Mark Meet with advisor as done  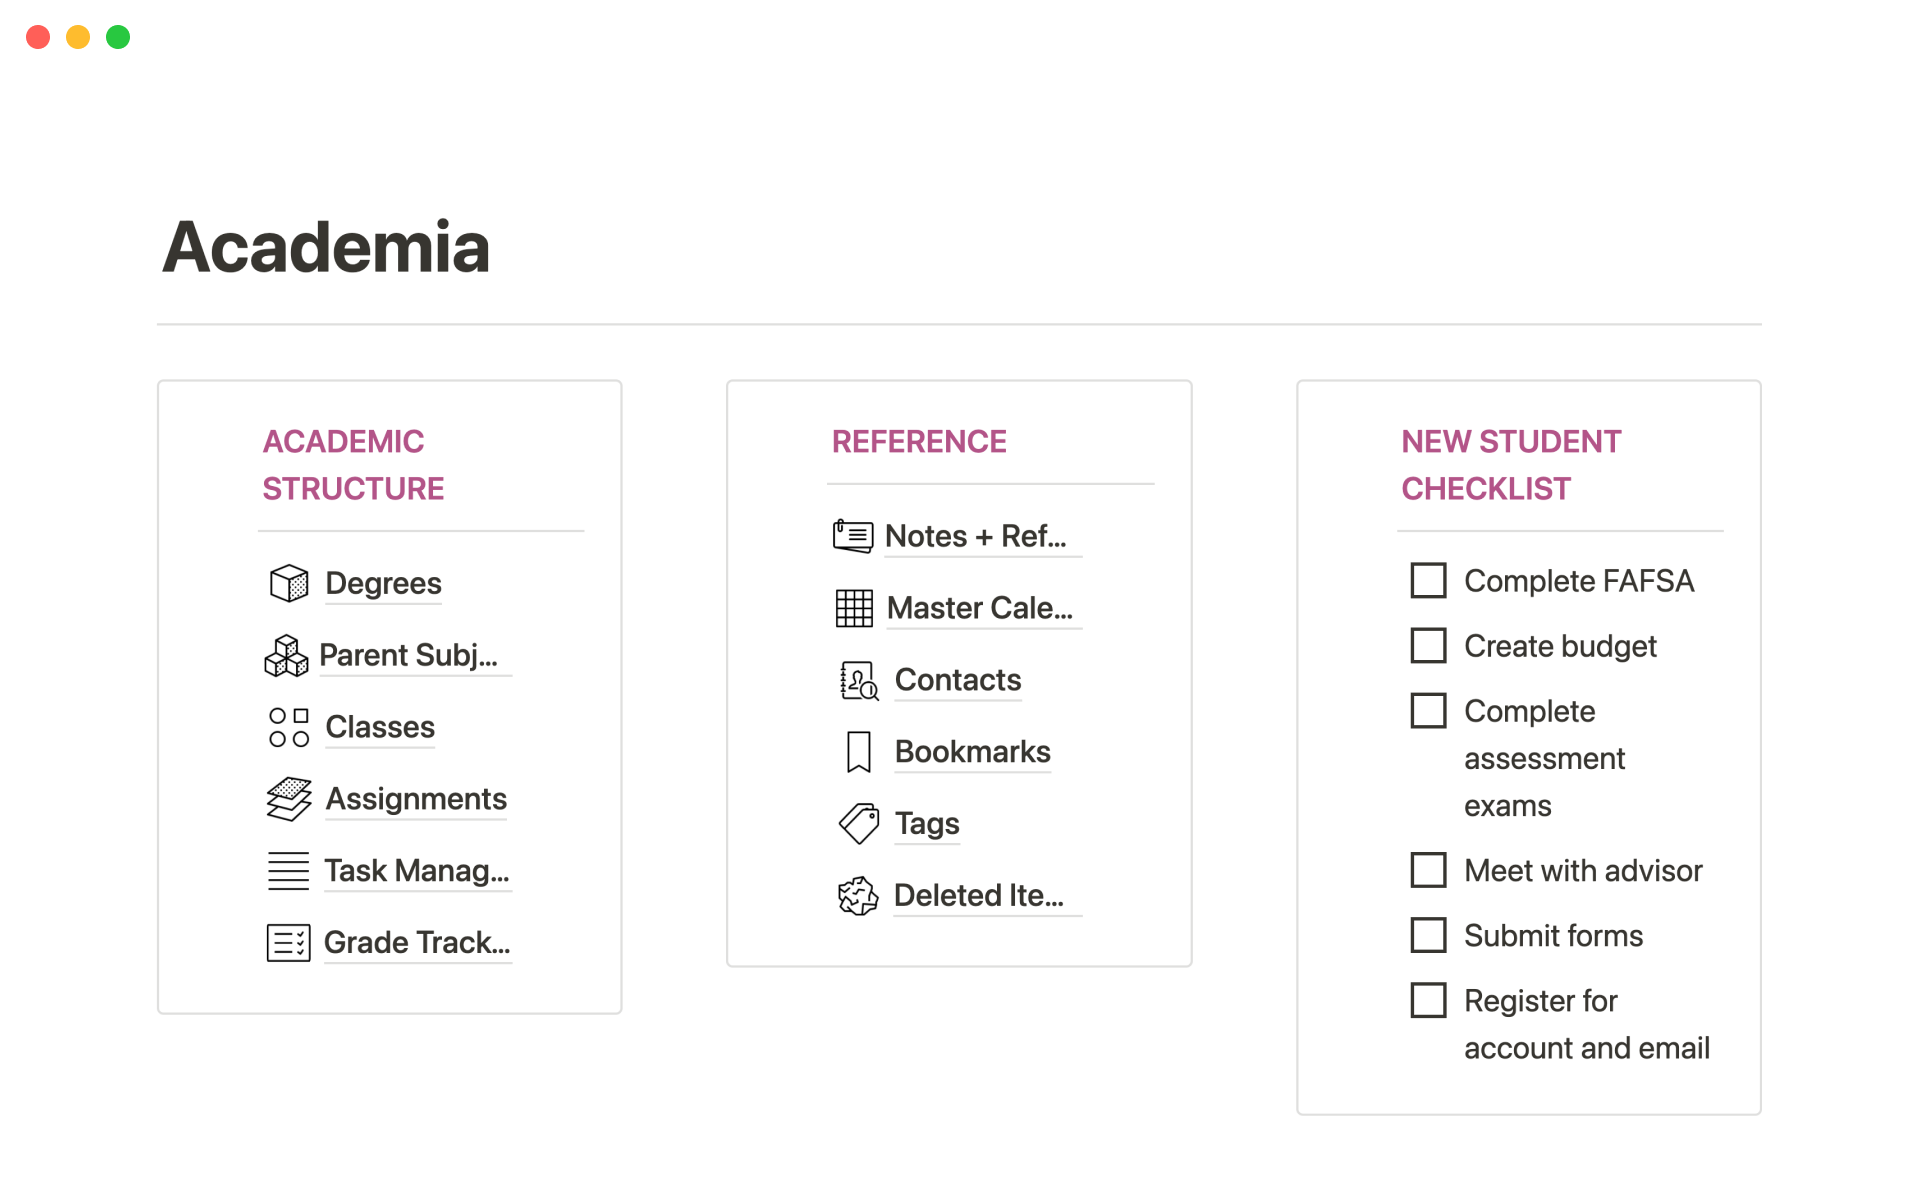point(1428,870)
